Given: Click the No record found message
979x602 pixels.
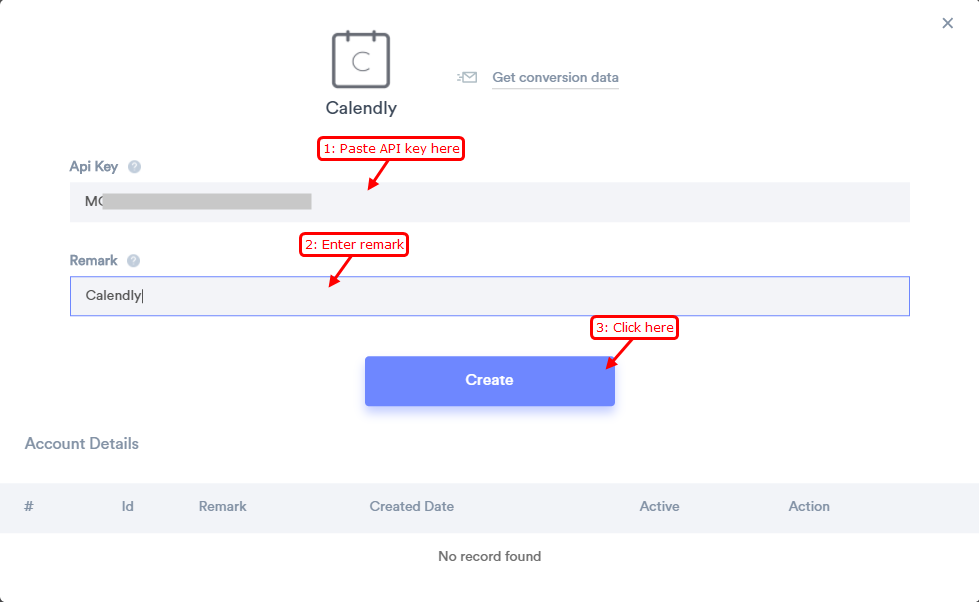Looking at the screenshot, I should [x=490, y=556].
